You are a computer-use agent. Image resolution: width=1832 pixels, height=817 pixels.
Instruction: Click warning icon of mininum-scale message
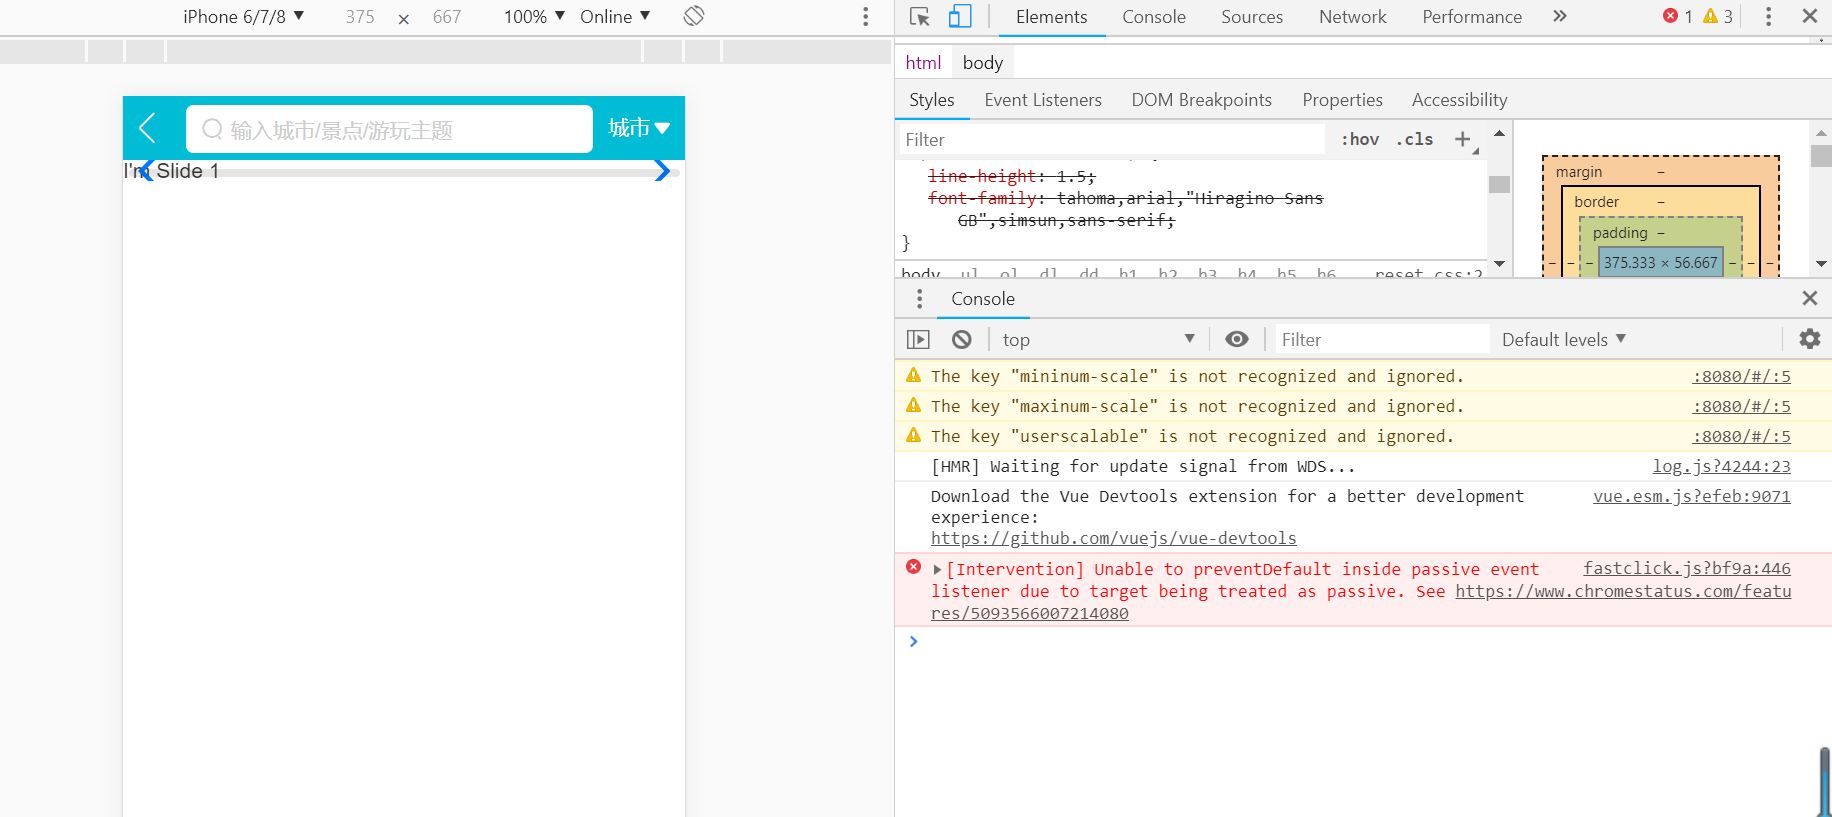coord(913,375)
